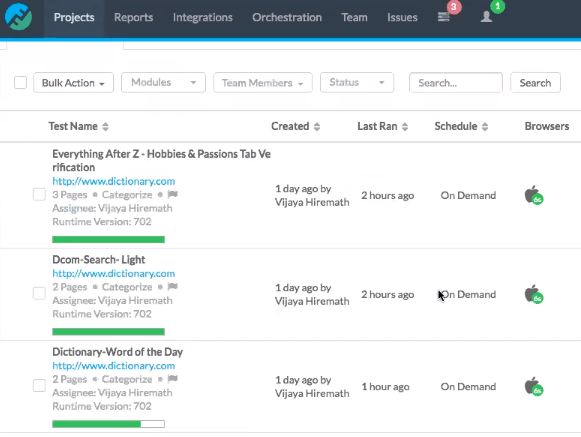Click On Demand schedule for Dictionary-Word of the Day
581x437 pixels.
(468, 387)
